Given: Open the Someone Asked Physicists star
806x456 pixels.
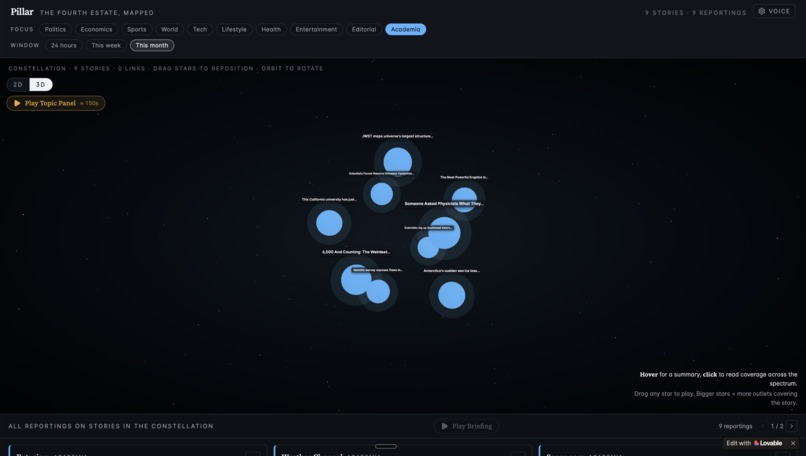Looking at the screenshot, I should [x=447, y=232].
